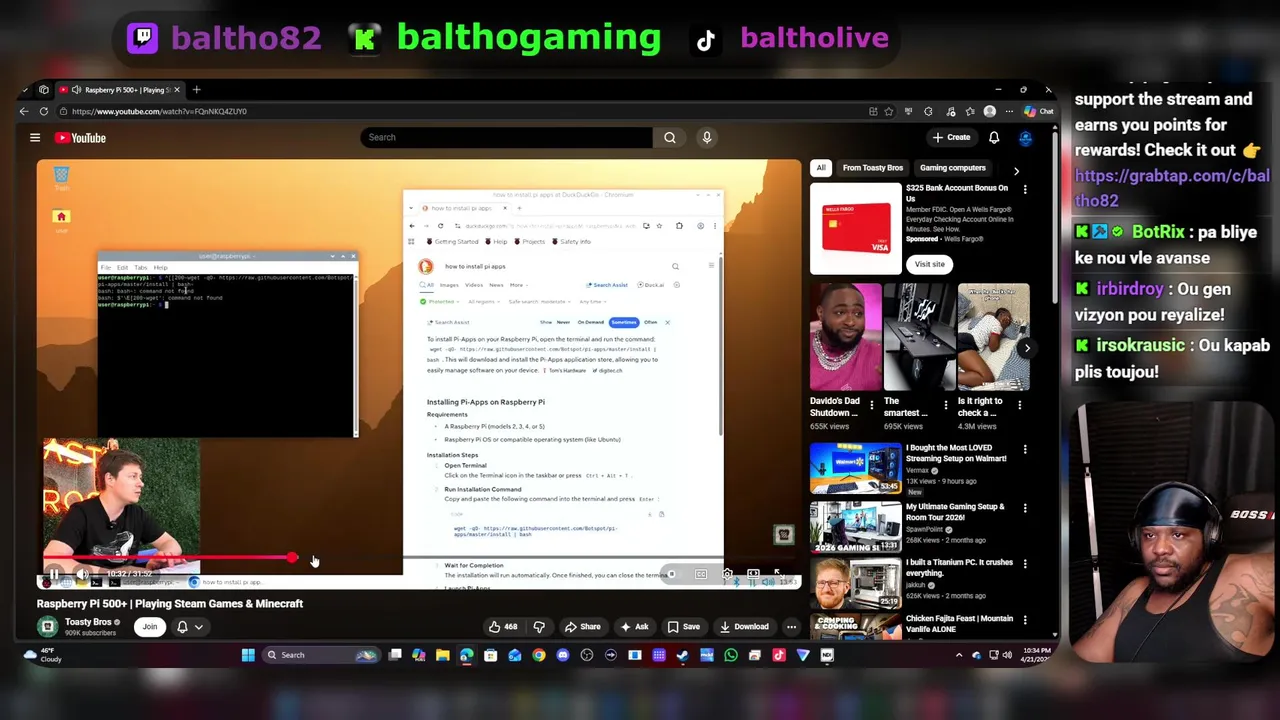1280x720 pixels.
Task: Open options for Is it right short
Action: pyautogui.click(x=1020, y=405)
